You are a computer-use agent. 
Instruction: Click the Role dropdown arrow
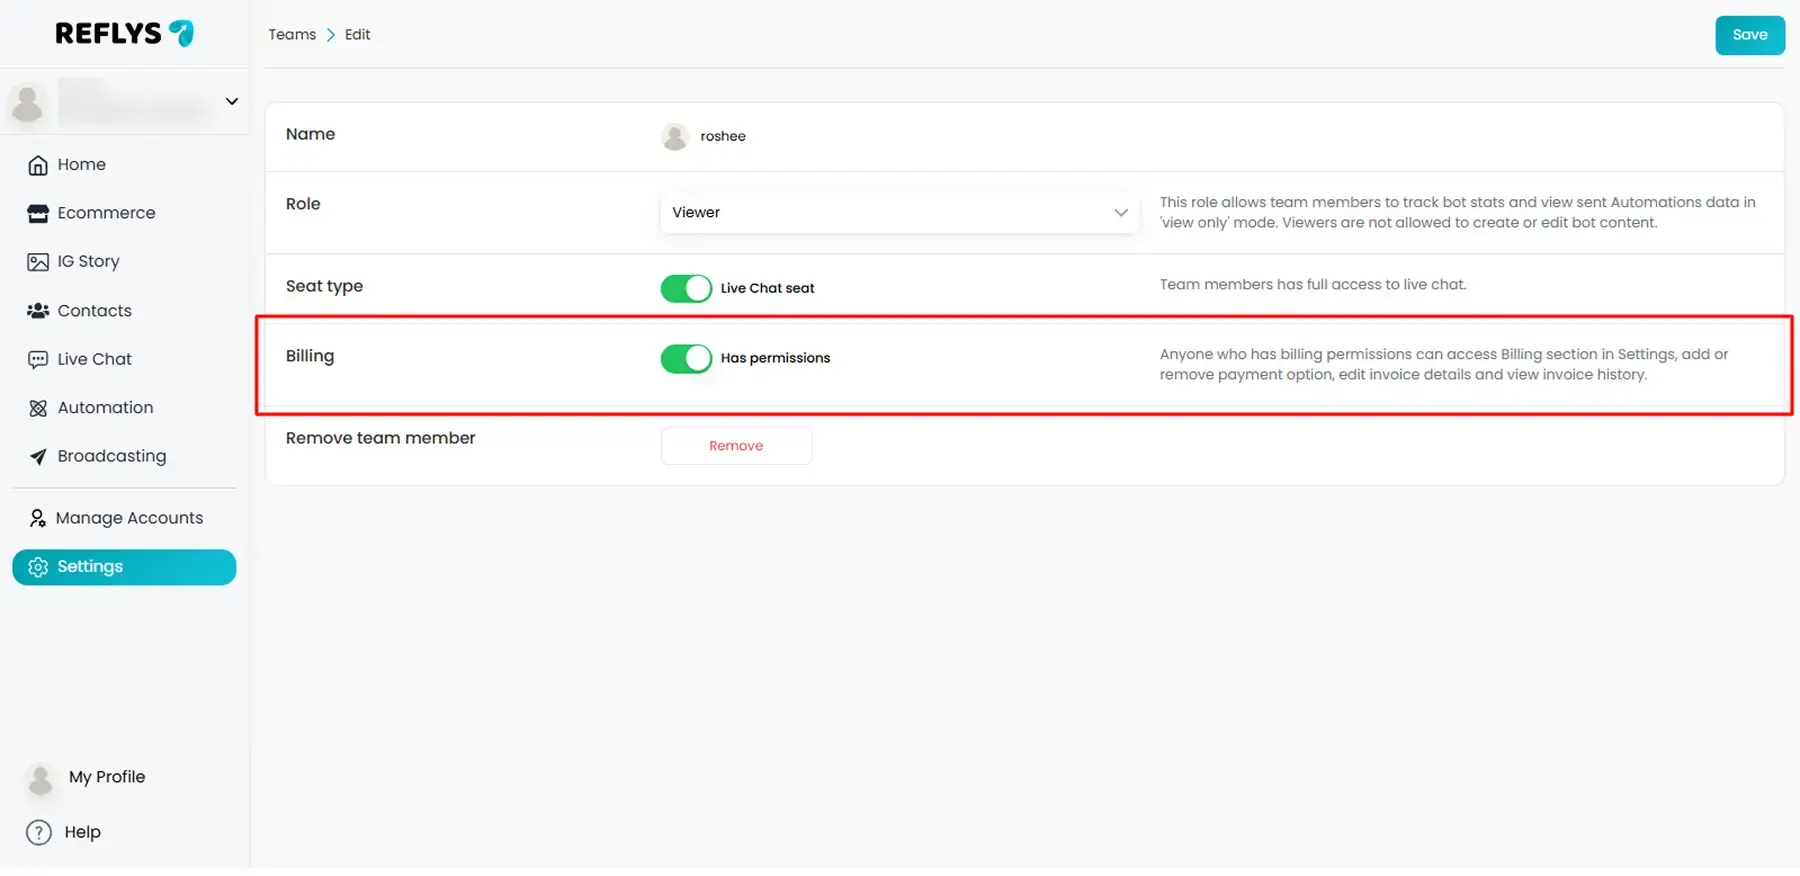(1120, 212)
